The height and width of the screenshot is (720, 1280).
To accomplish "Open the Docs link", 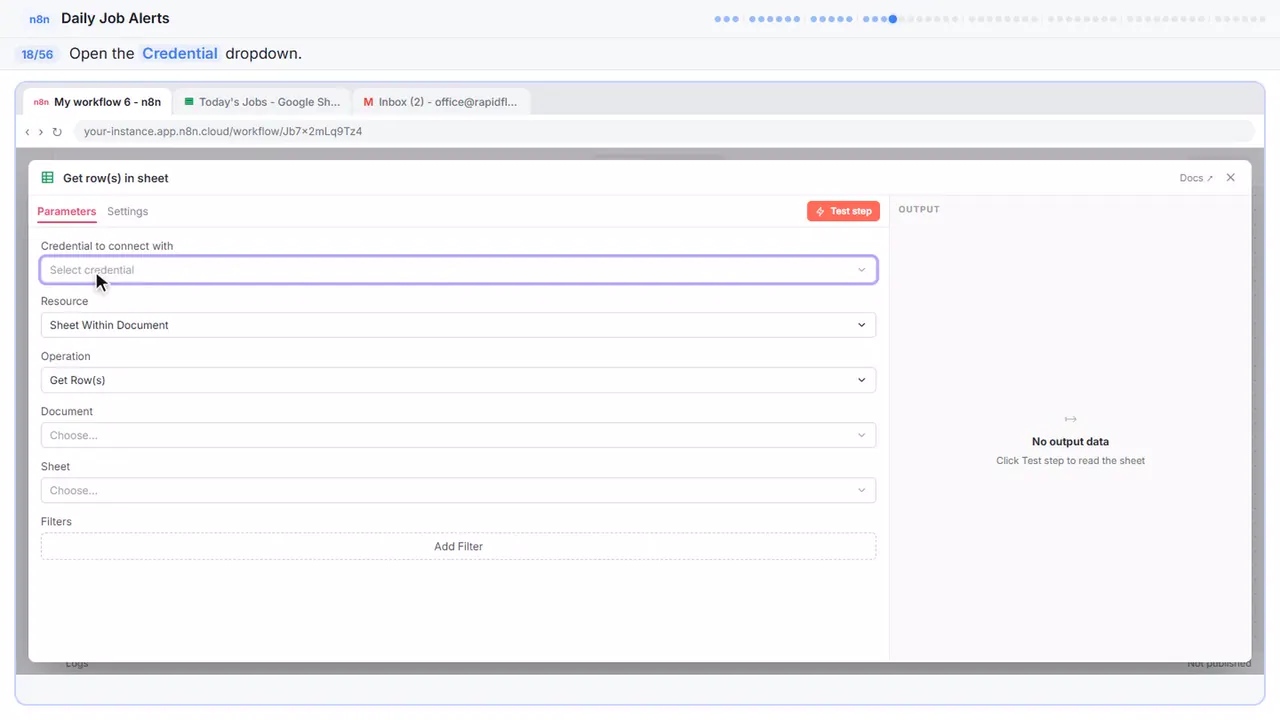I will click(x=1196, y=178).
